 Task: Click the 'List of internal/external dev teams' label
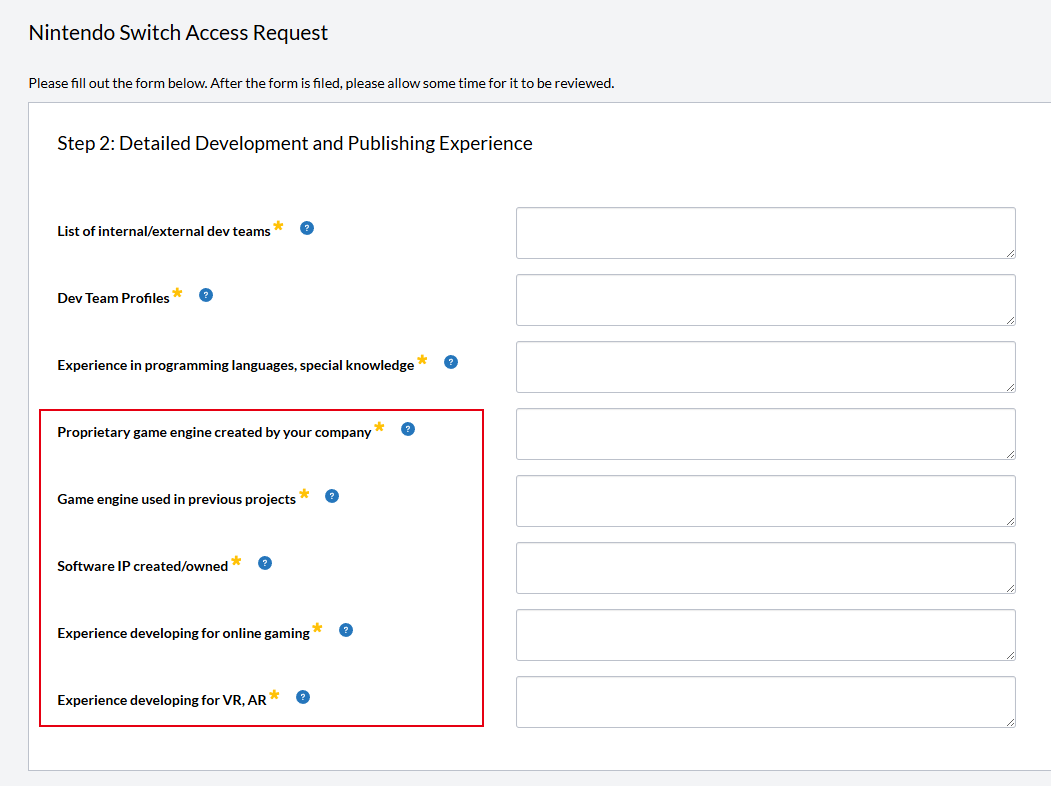click(164, 231)
